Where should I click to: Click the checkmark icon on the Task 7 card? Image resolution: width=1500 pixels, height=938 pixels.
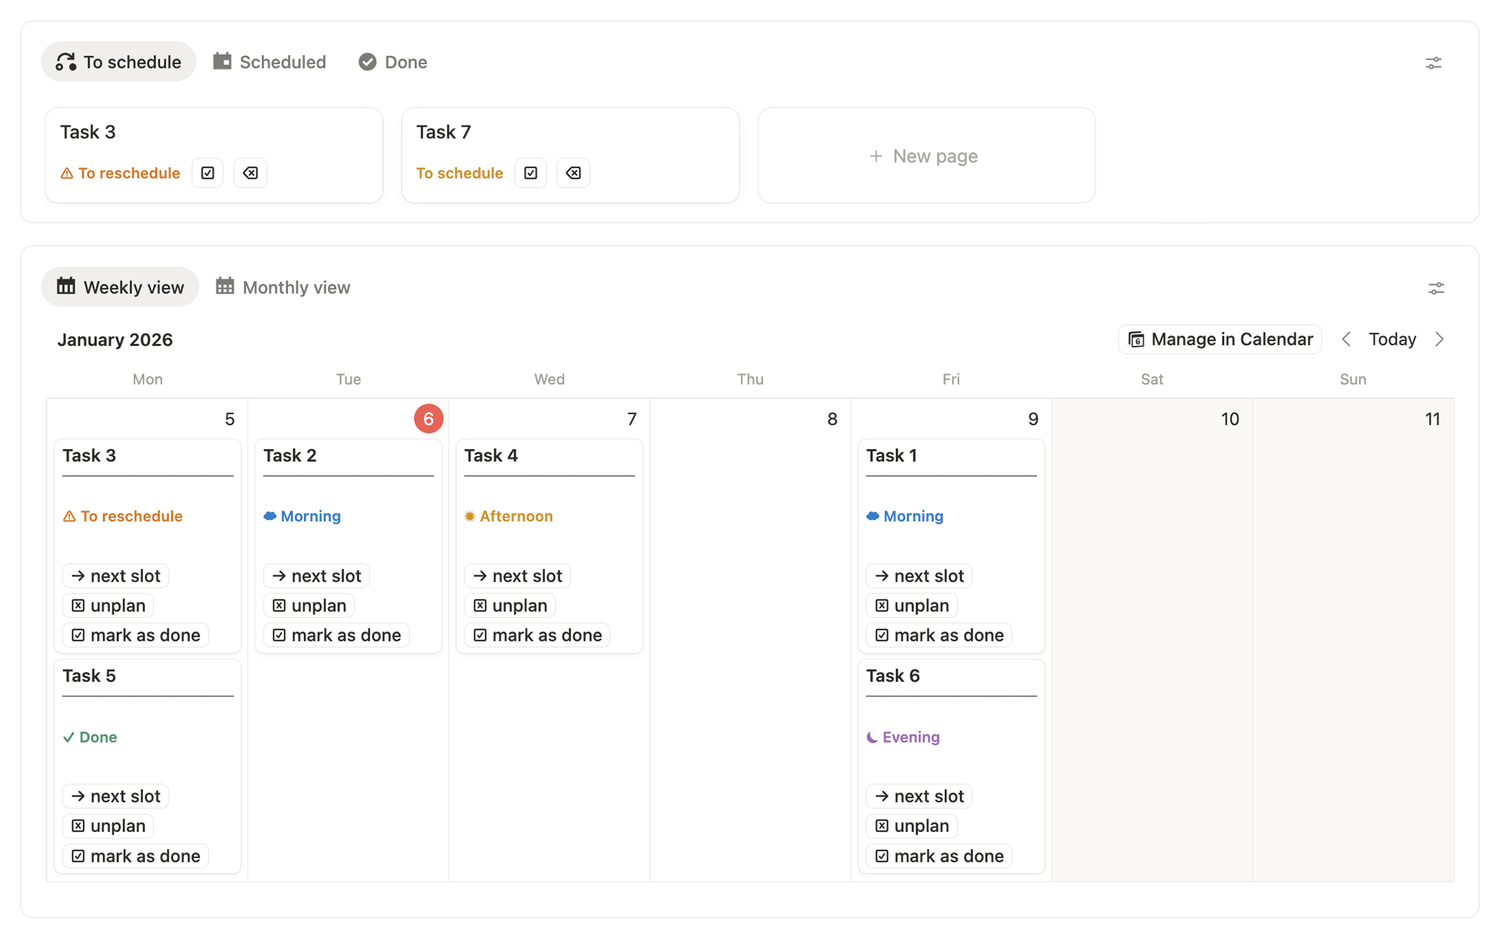click(x=531, y=173)
